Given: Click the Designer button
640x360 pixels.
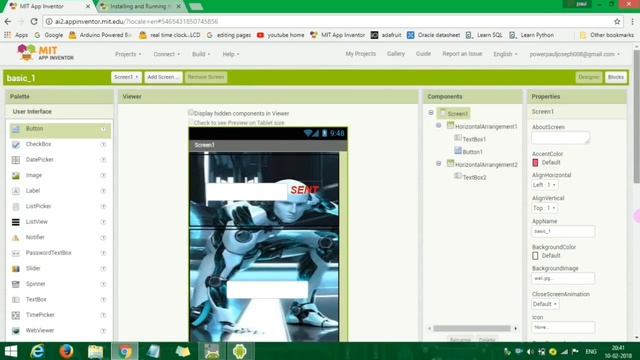Looking at the screenshot, I should [589, 77].
